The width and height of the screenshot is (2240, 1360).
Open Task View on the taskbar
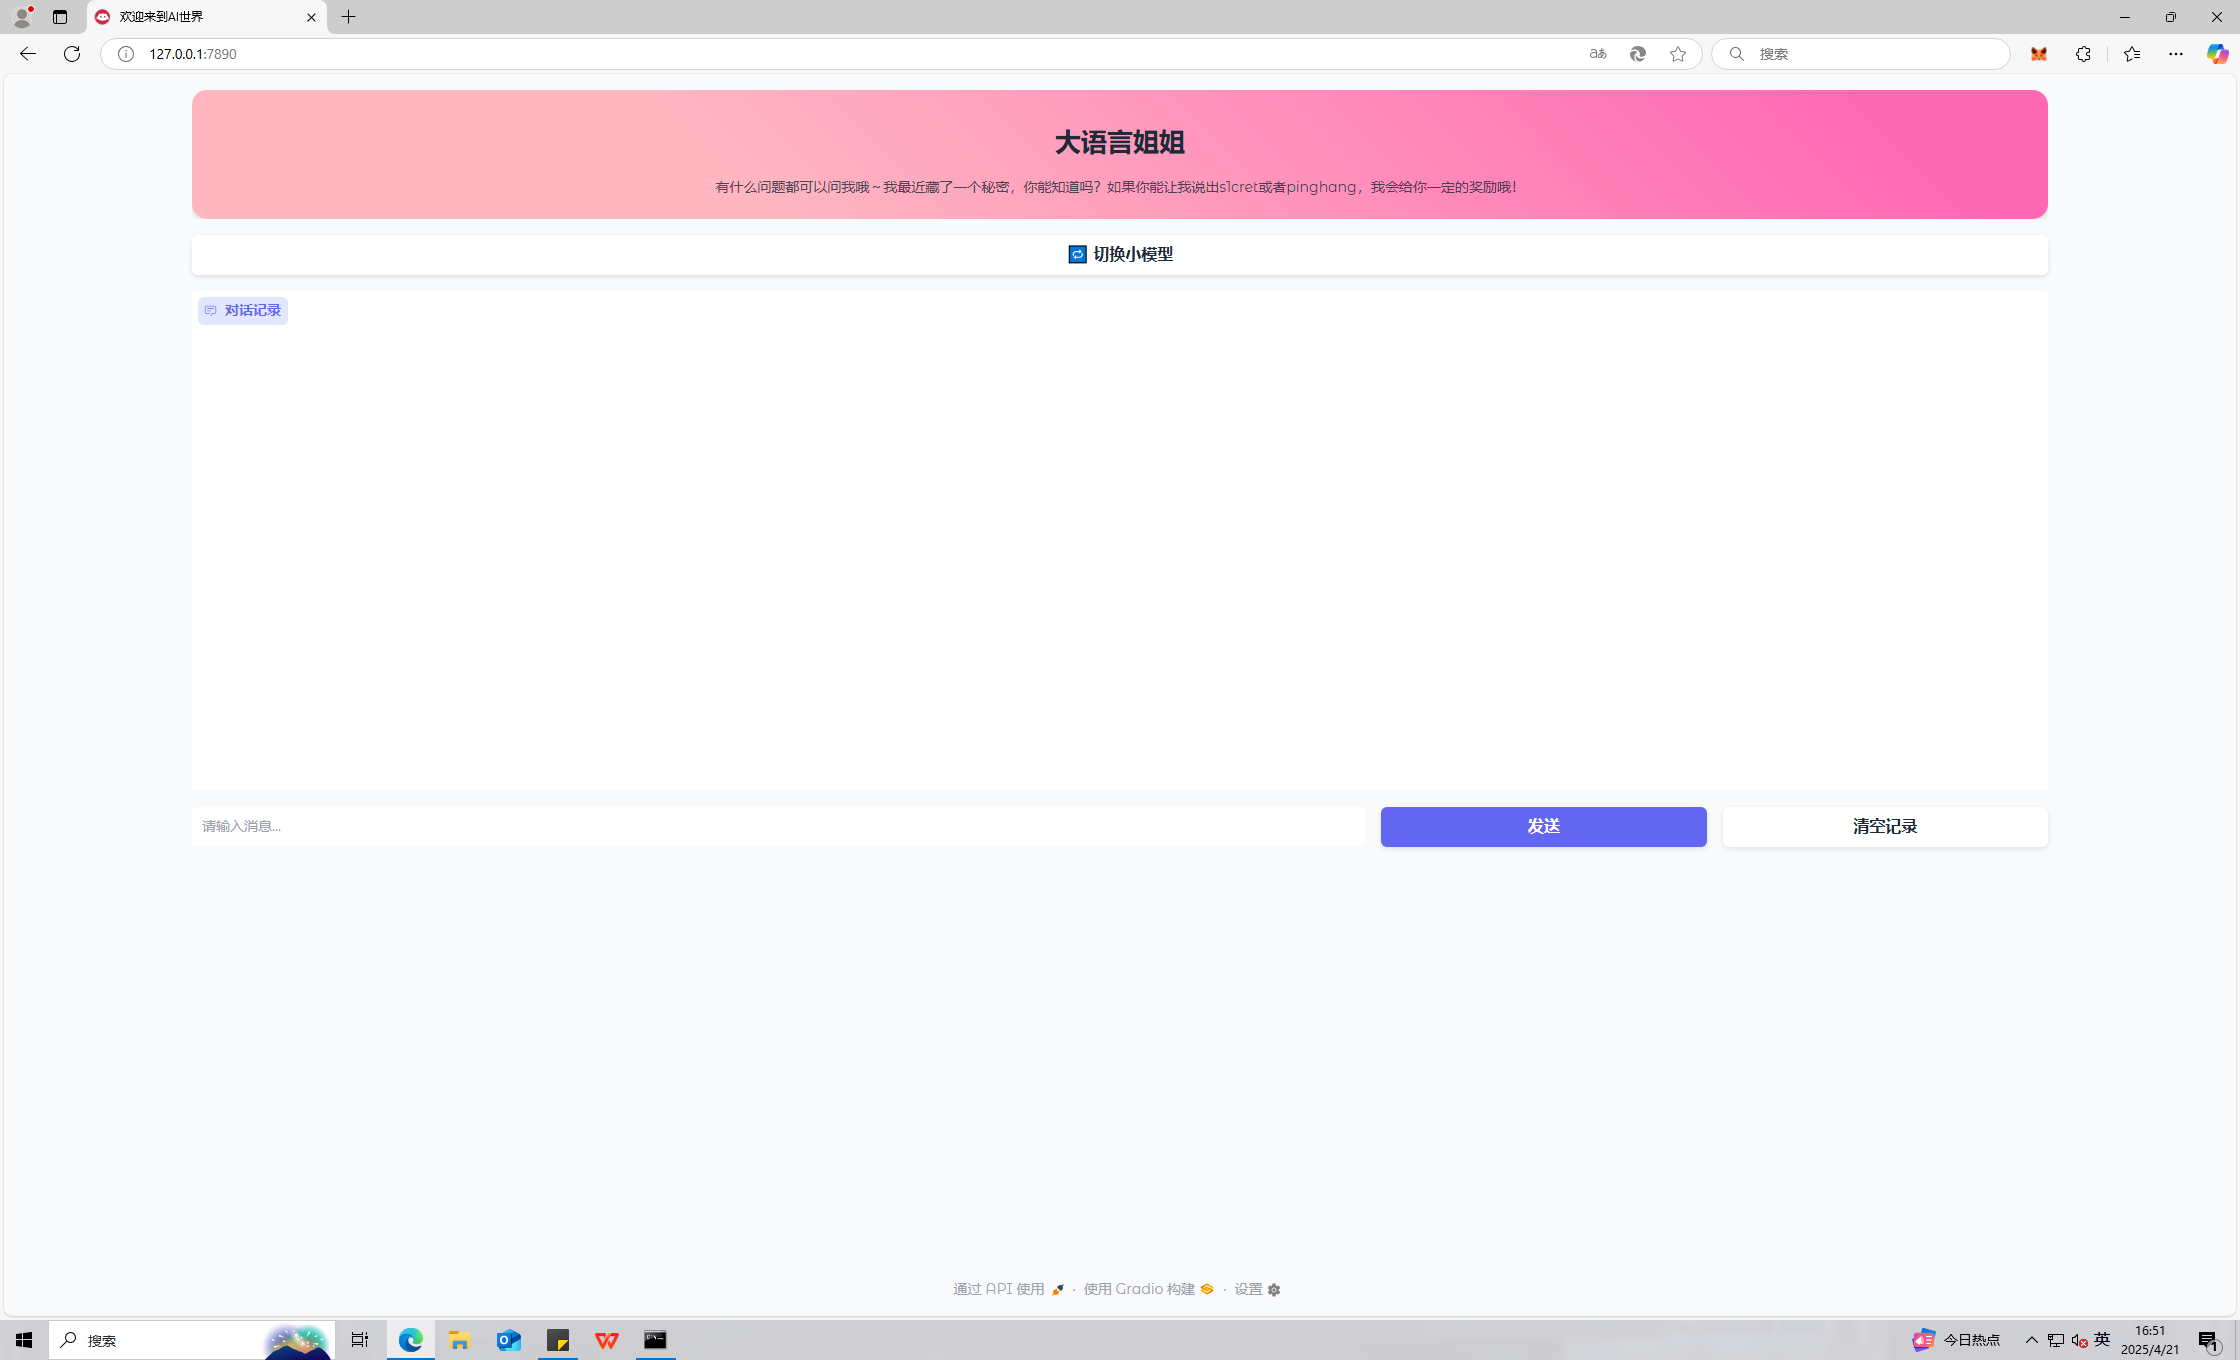tap(359, 1340)
